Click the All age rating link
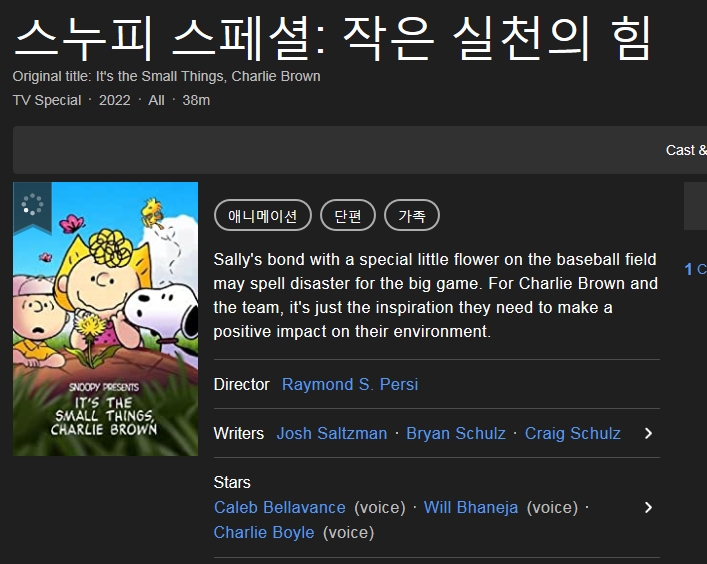This screenshot has height=564, width=707. (x=156, y=100)
